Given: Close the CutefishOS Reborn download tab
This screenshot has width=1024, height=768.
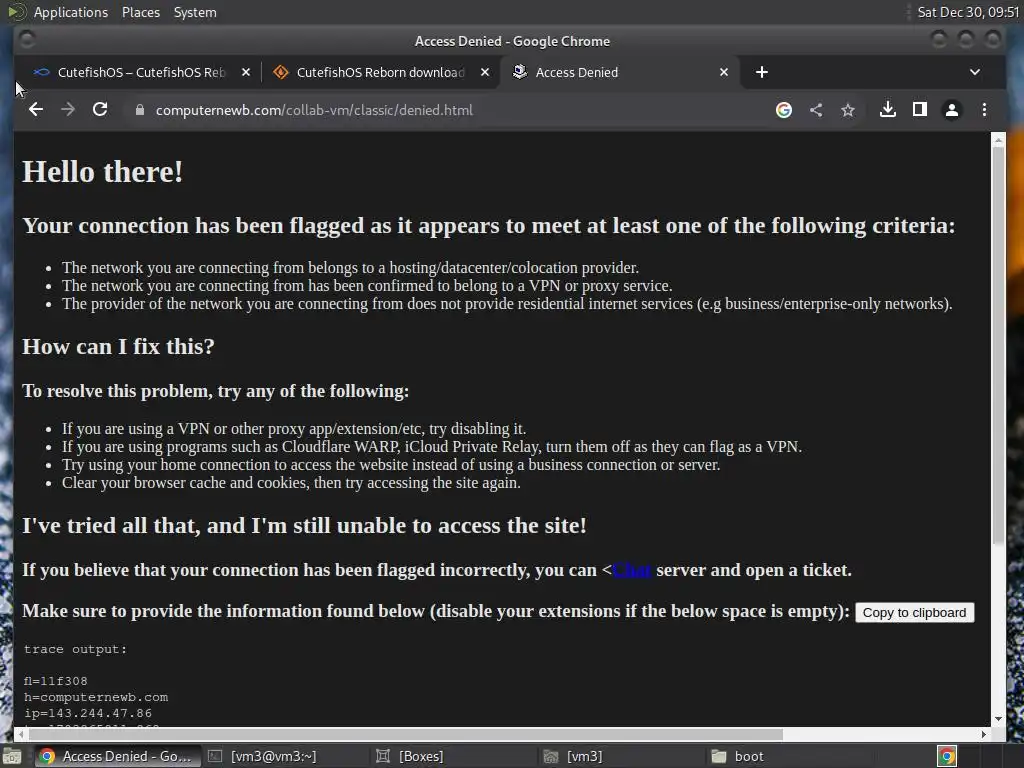Looking at the screenshot, I should [485, 72].
